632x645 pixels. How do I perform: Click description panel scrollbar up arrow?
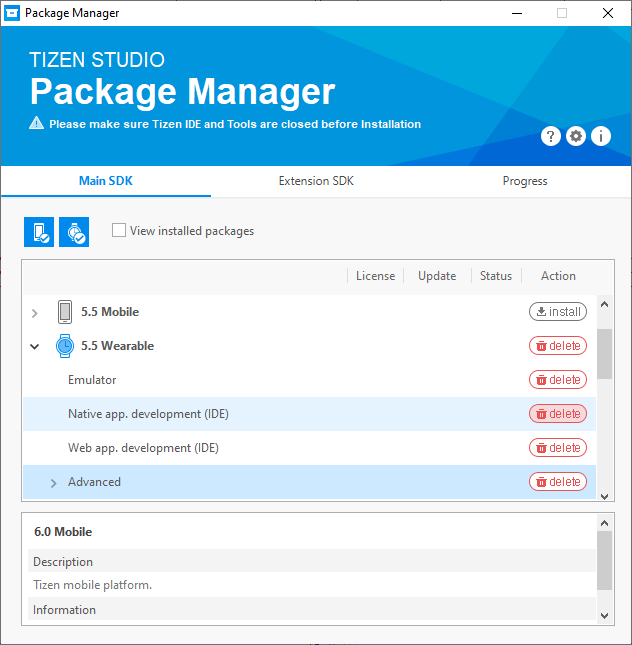point(604,523)
